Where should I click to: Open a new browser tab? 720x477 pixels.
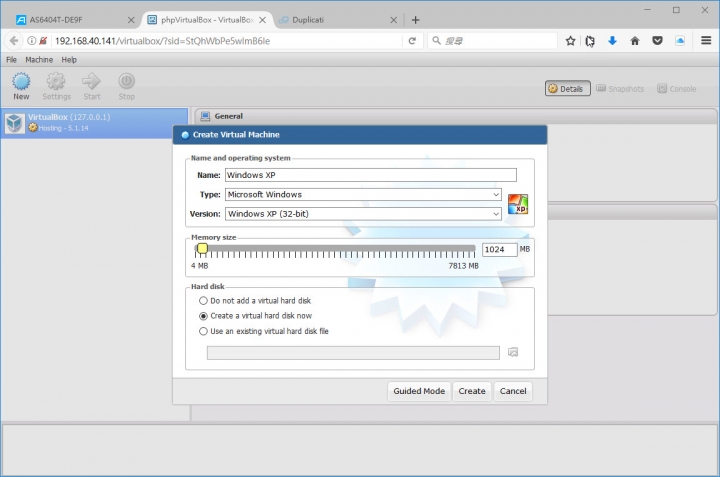coord(416,20)
